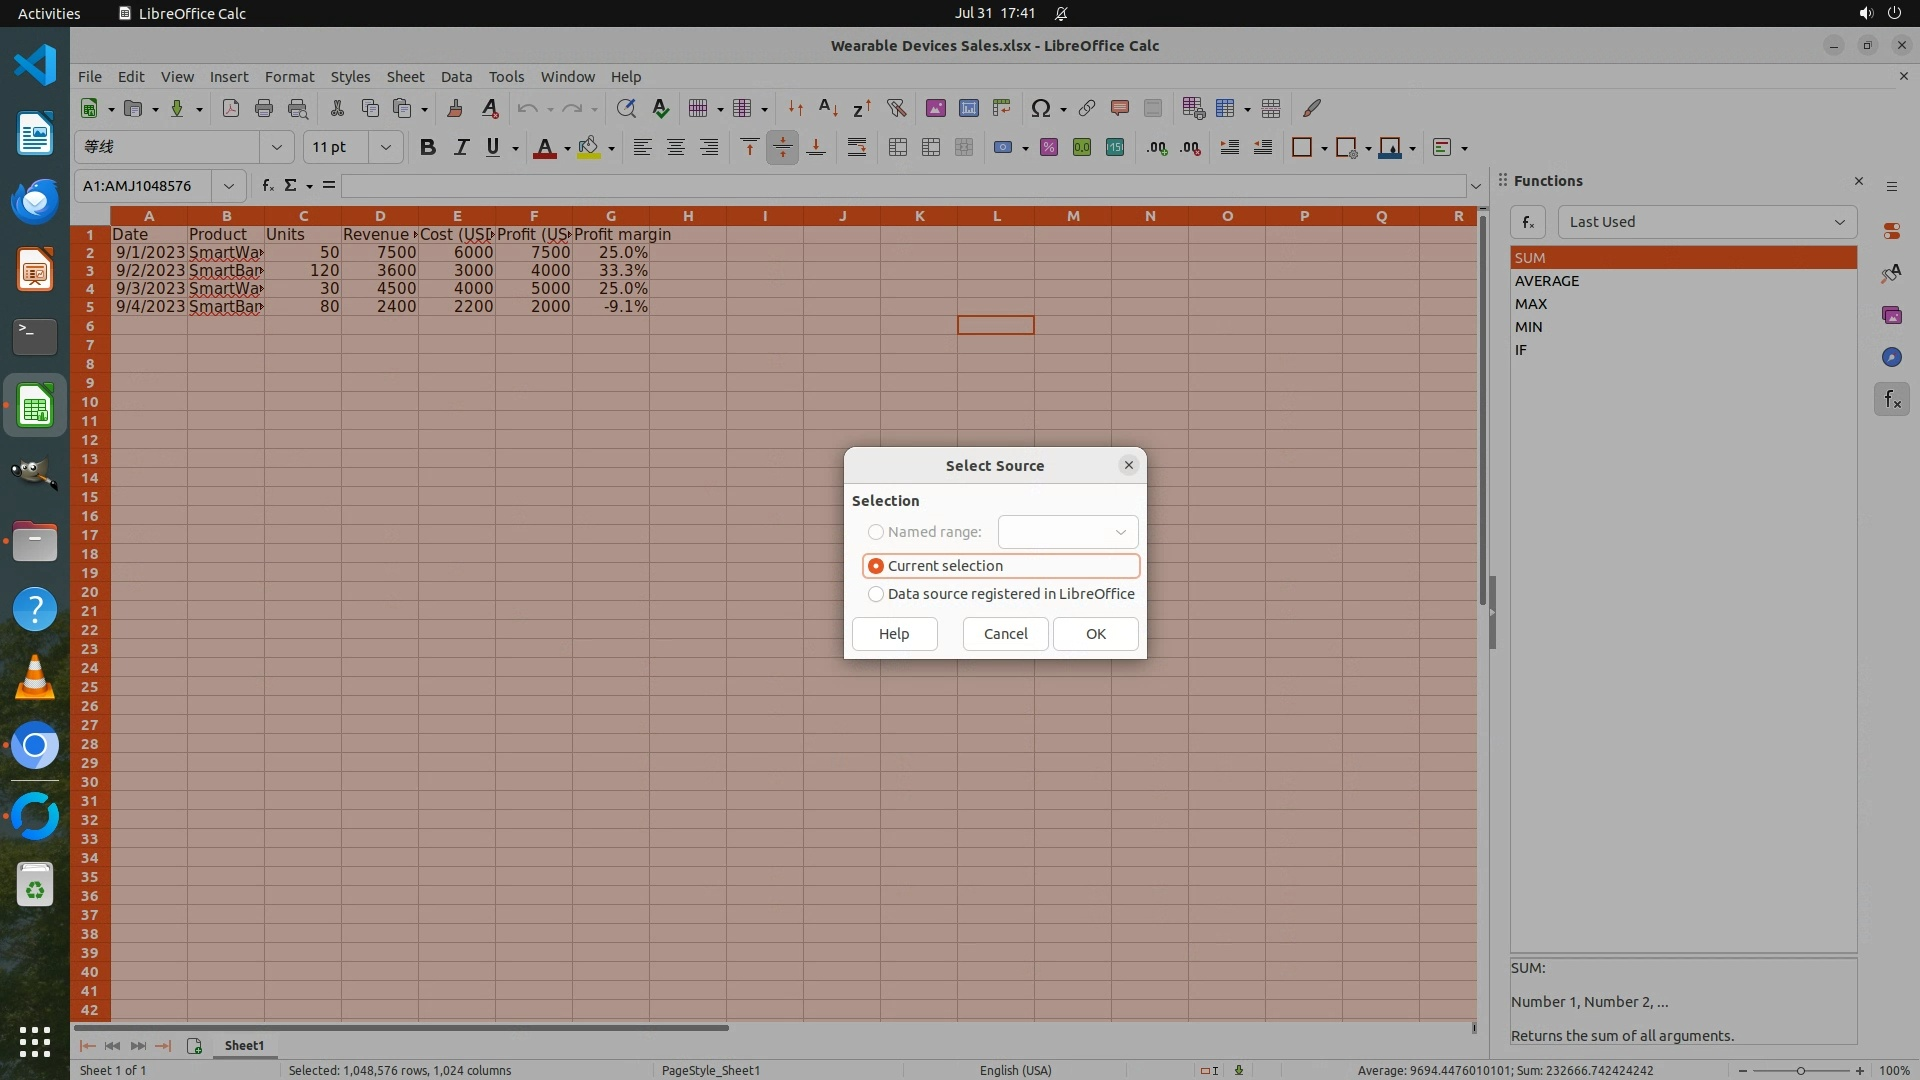
Task: Click the Bold formatting icon
Action: 428,148
